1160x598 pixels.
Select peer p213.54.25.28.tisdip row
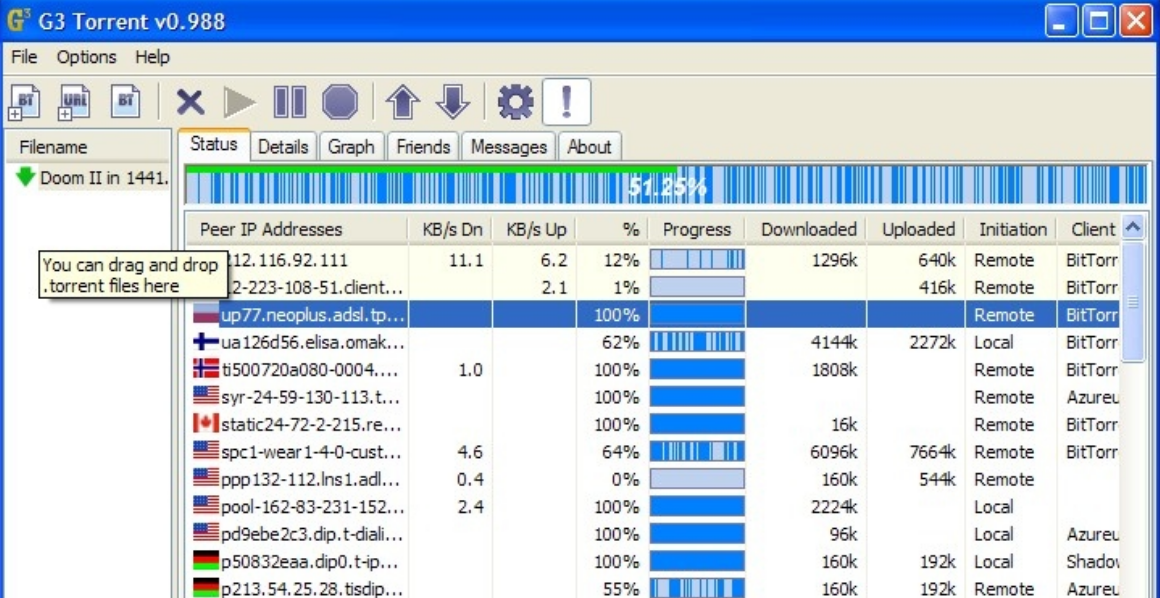[x=651, y=588]
